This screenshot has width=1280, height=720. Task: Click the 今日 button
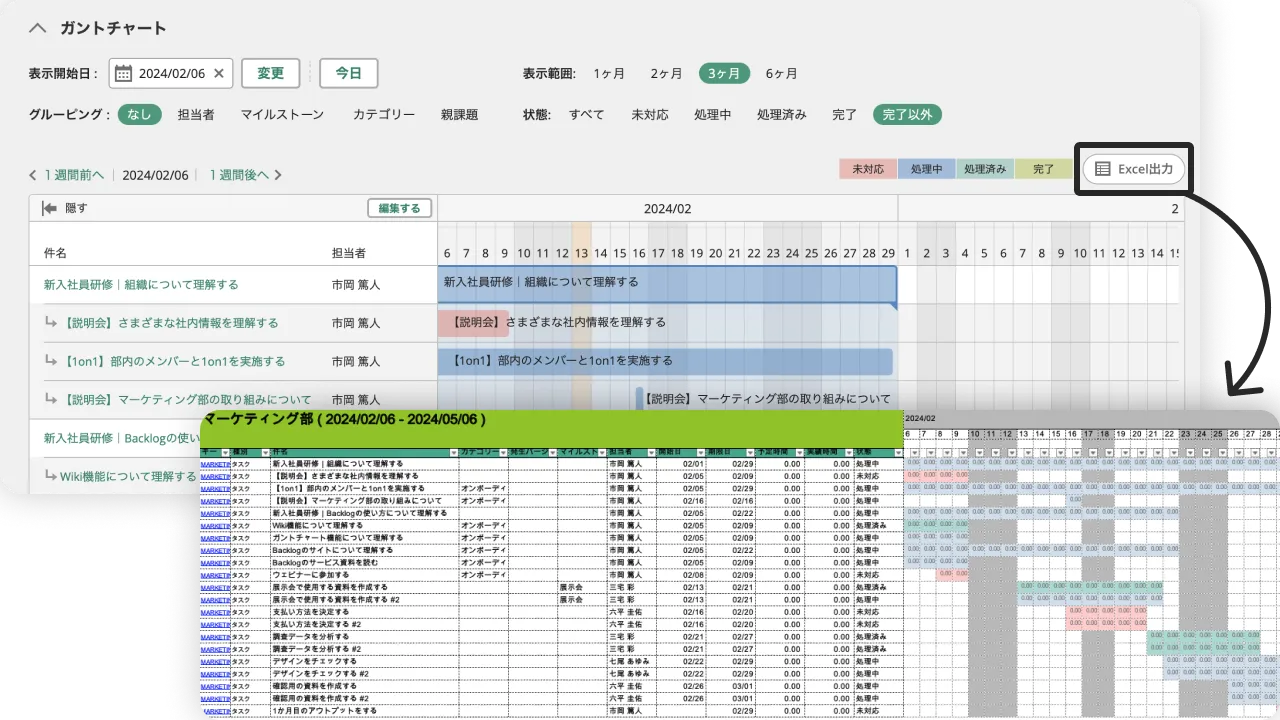click(x=348, y=72)
